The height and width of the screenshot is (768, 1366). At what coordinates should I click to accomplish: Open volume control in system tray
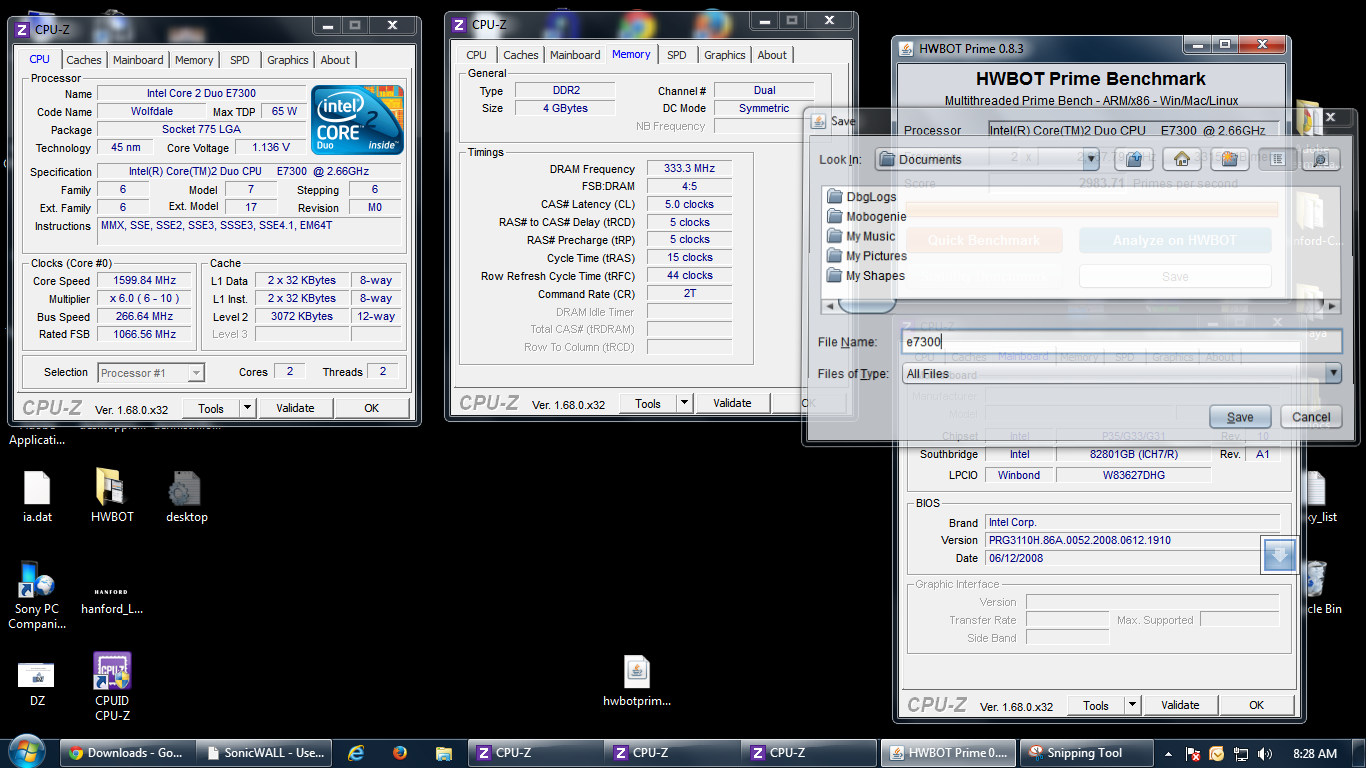click(x=1265, y=753)
